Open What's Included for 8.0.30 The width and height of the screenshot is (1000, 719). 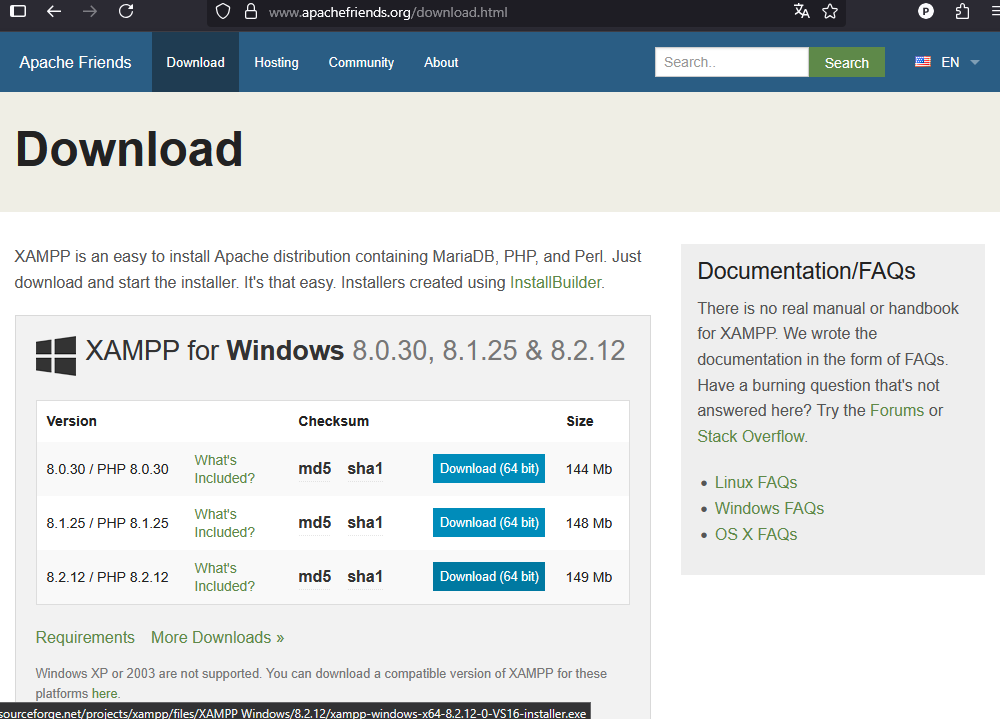click(x=224, y=469)
